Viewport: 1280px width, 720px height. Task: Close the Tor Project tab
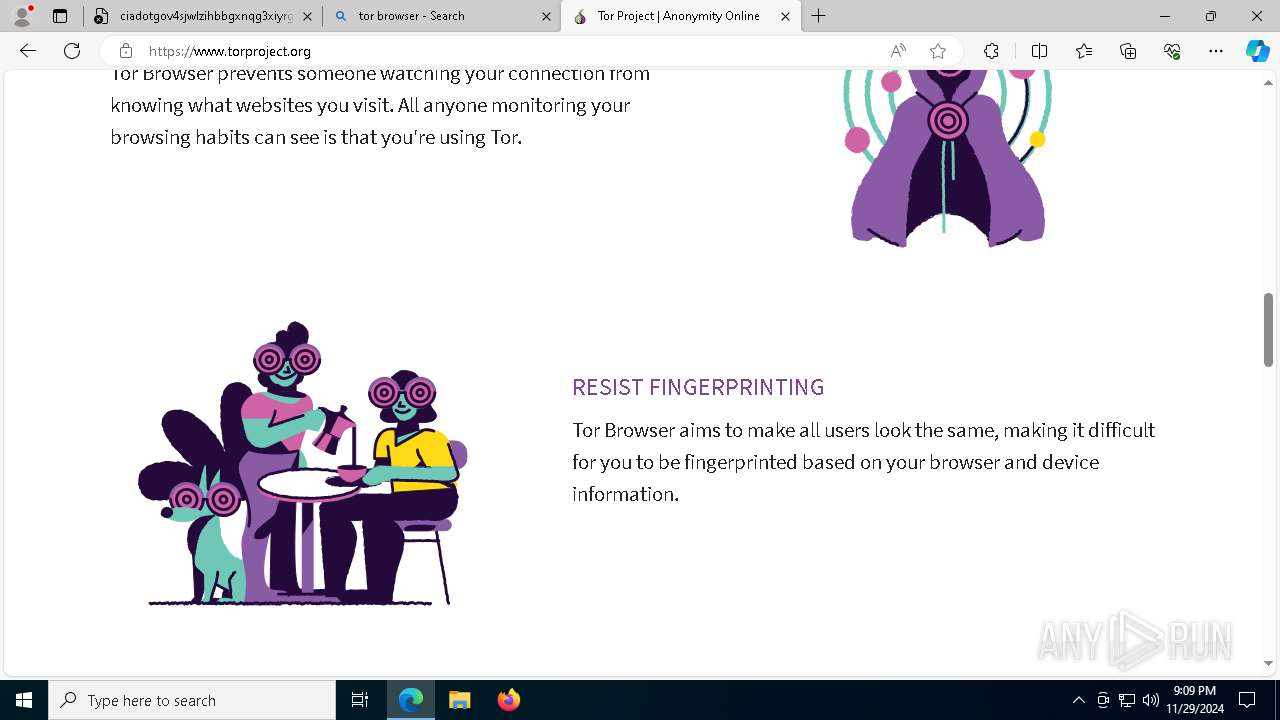(785, 16)
